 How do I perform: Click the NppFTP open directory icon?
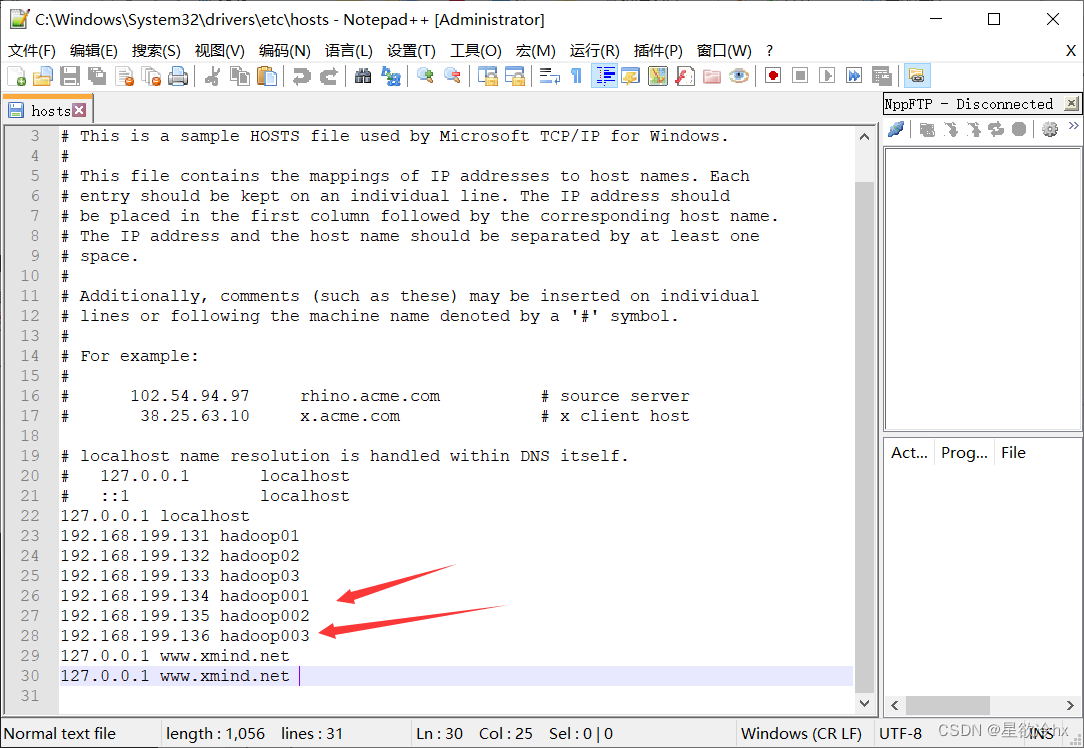click(x=927, y=129)
